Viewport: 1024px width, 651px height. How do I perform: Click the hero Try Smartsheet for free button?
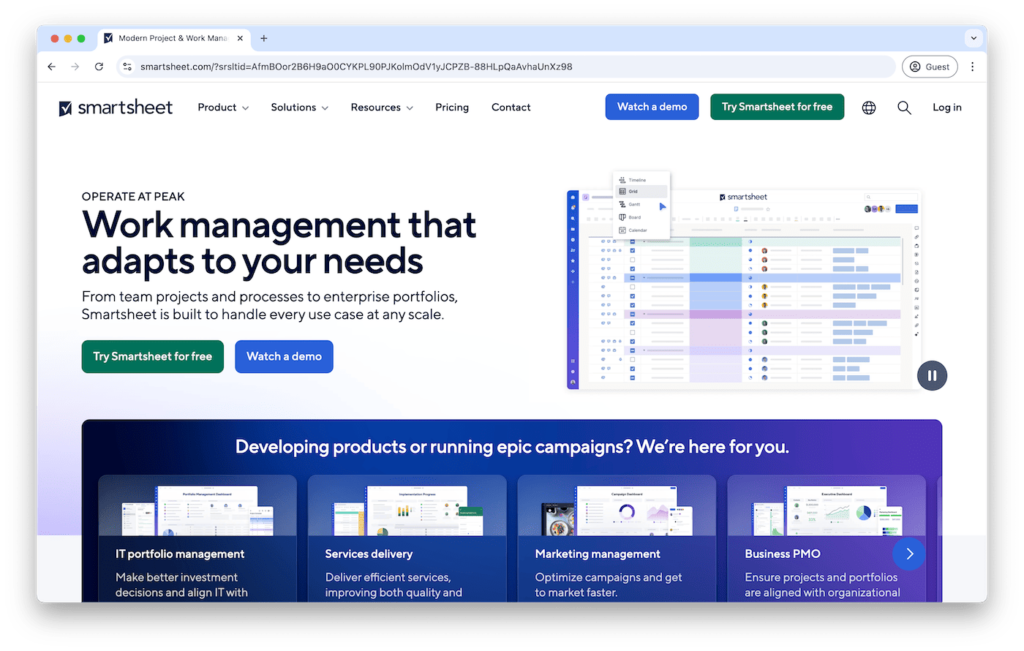(x=152, y=357)
